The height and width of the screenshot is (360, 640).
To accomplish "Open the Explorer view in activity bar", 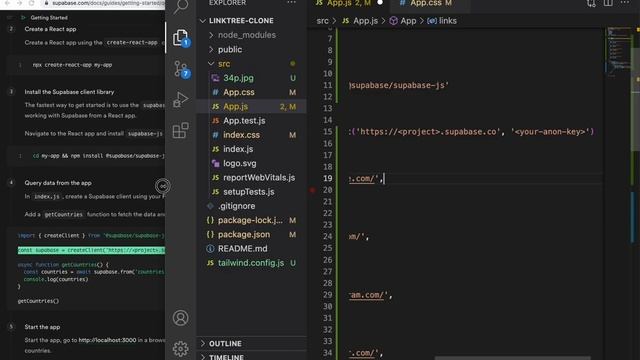I will click(180, 38).
